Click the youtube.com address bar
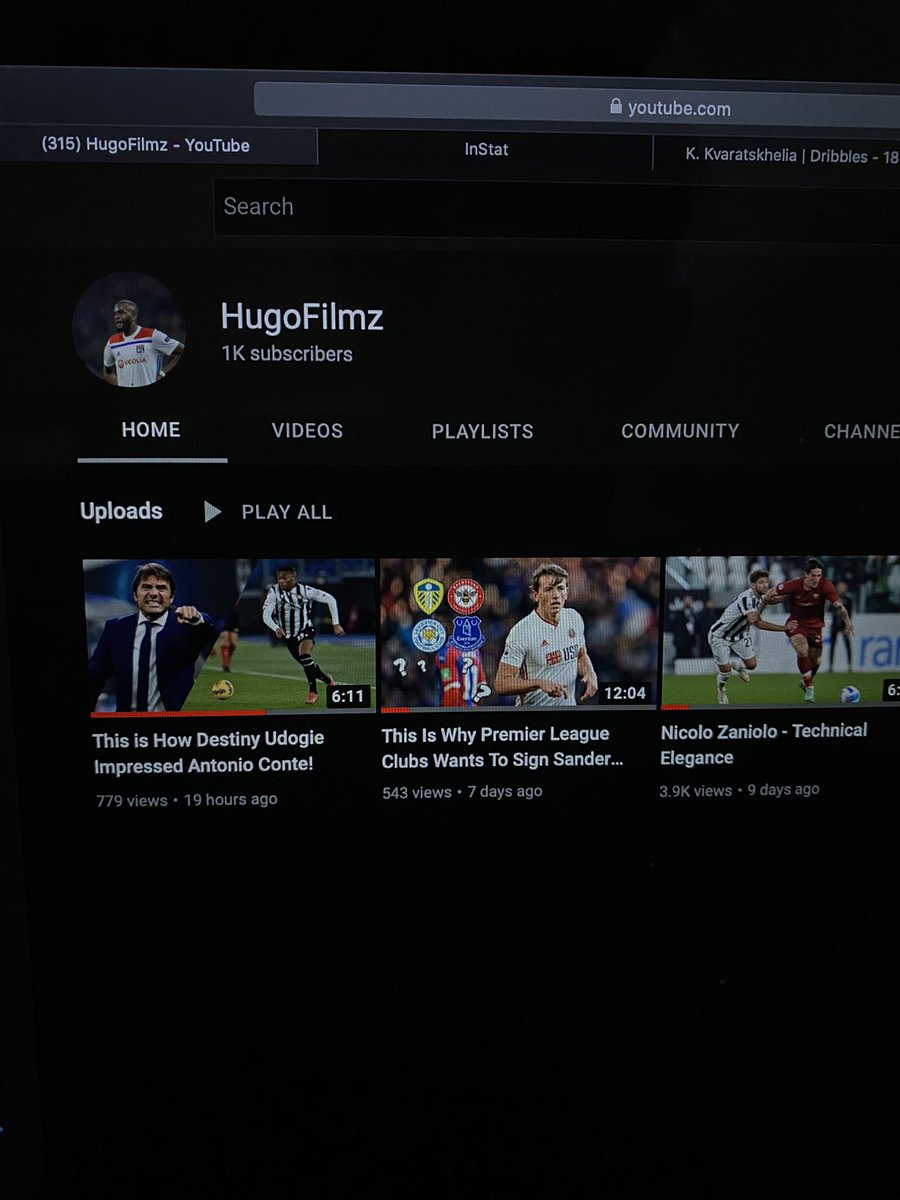Viewport: 900px width, 1200px height. [x=577, y=105]
